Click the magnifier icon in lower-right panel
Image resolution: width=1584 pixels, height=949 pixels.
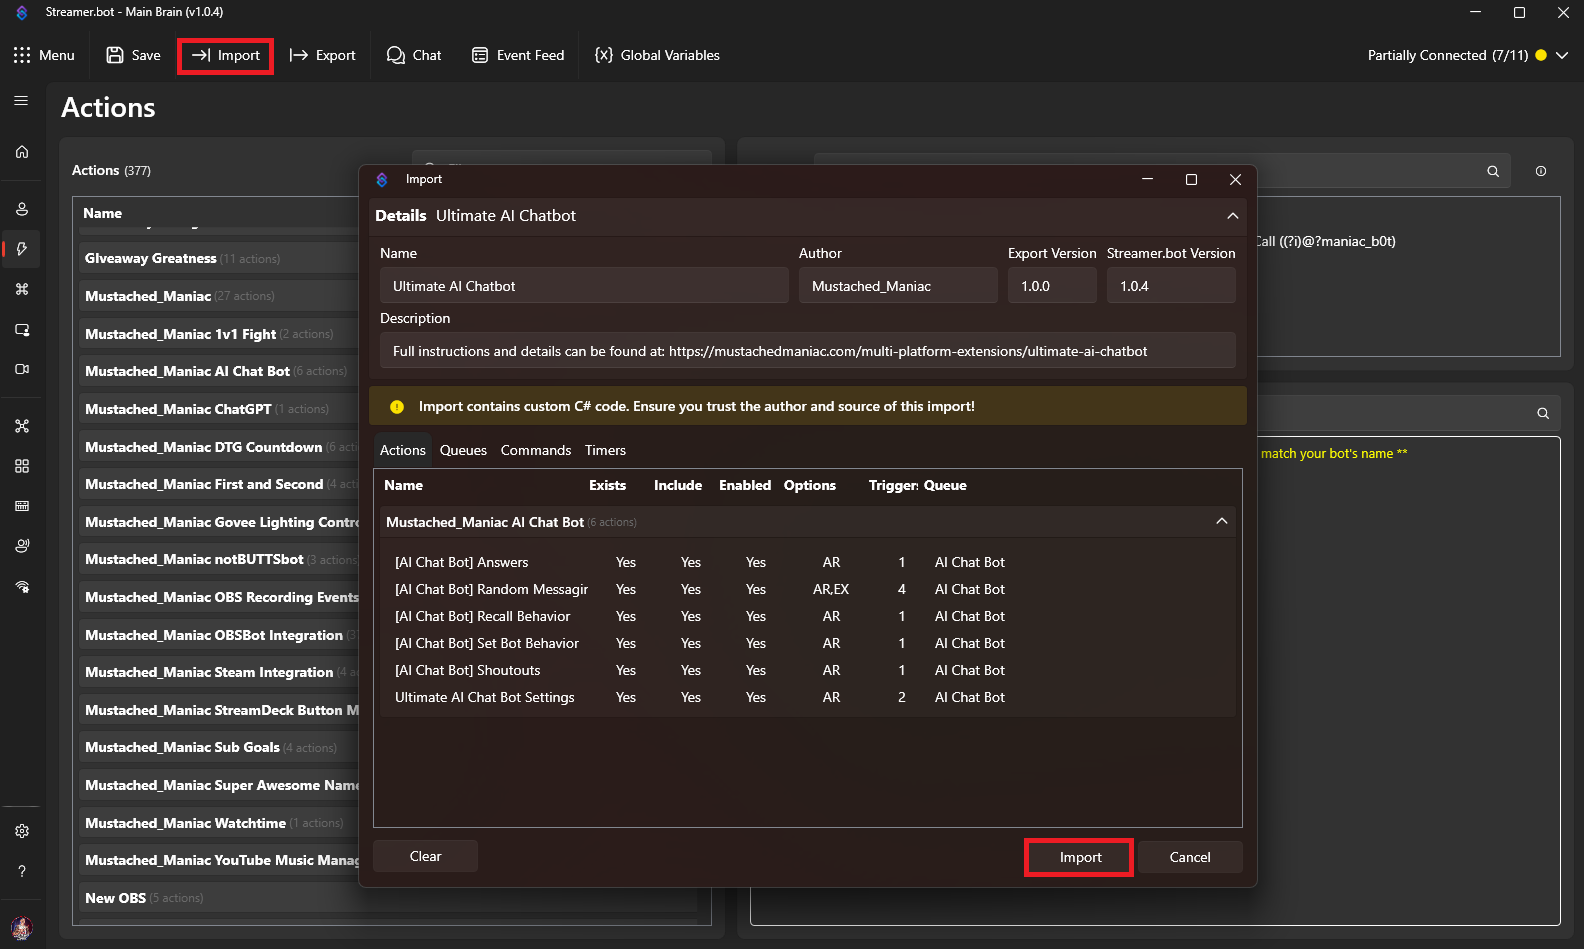click(x=1543, y=413)
